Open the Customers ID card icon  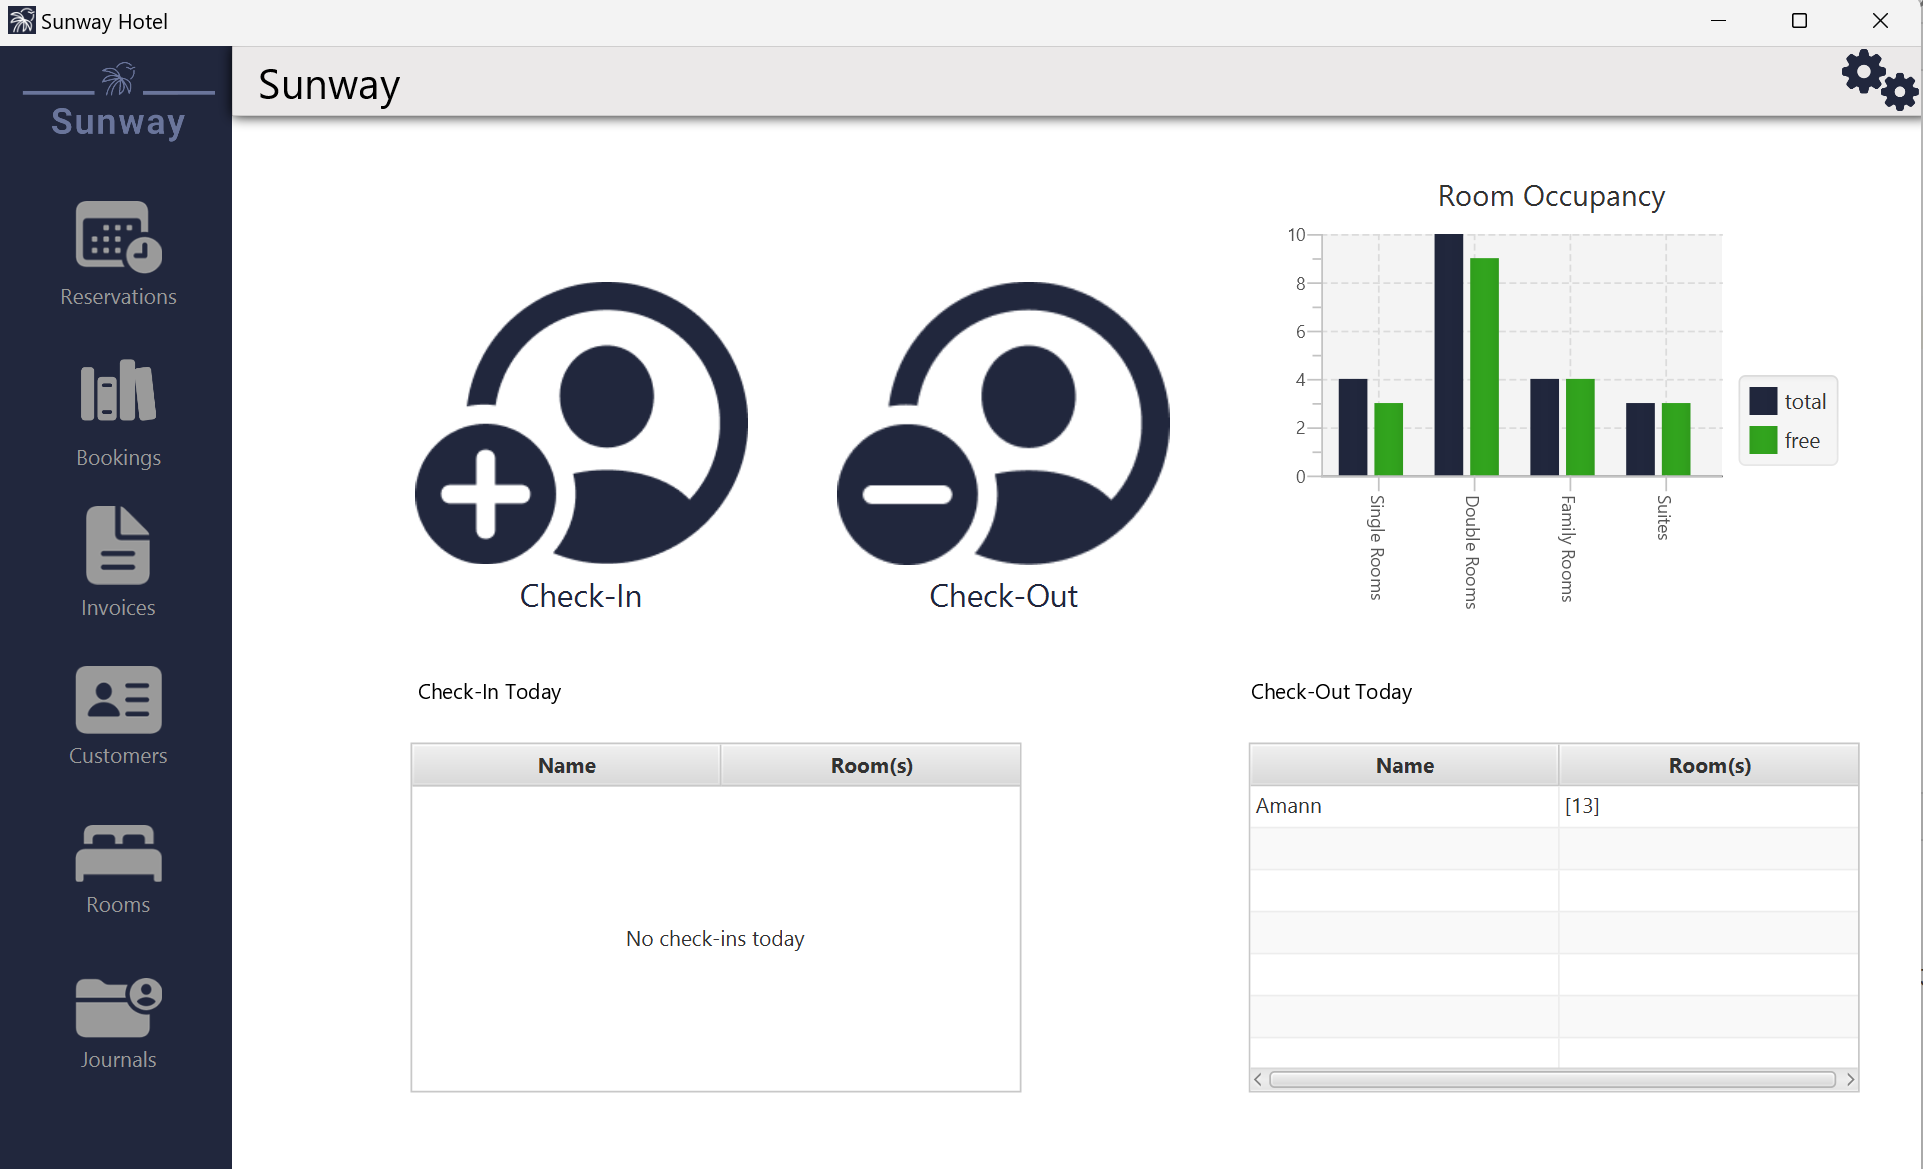point(118,699)
